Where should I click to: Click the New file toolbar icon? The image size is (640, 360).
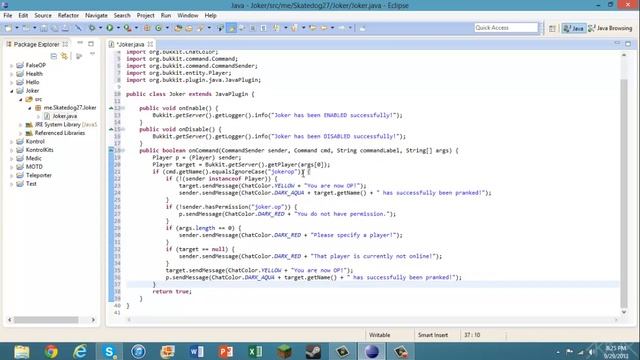tap(8, 28)
